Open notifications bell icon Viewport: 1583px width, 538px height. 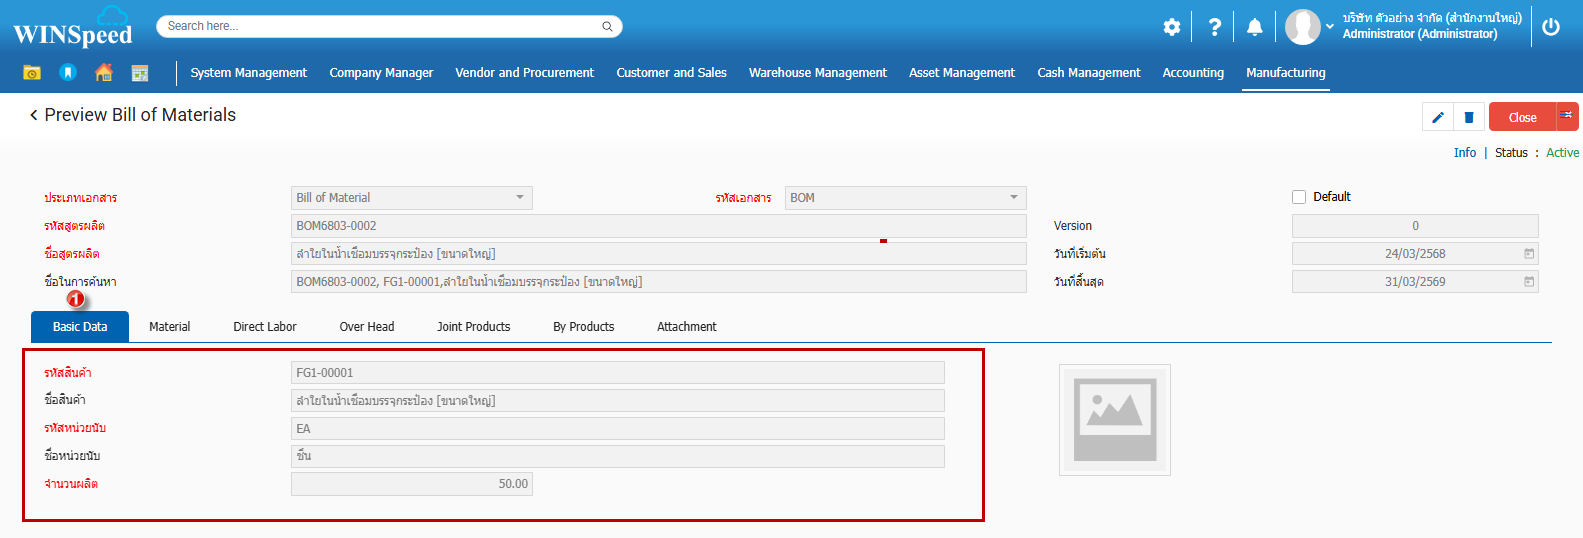[1254, 27]
